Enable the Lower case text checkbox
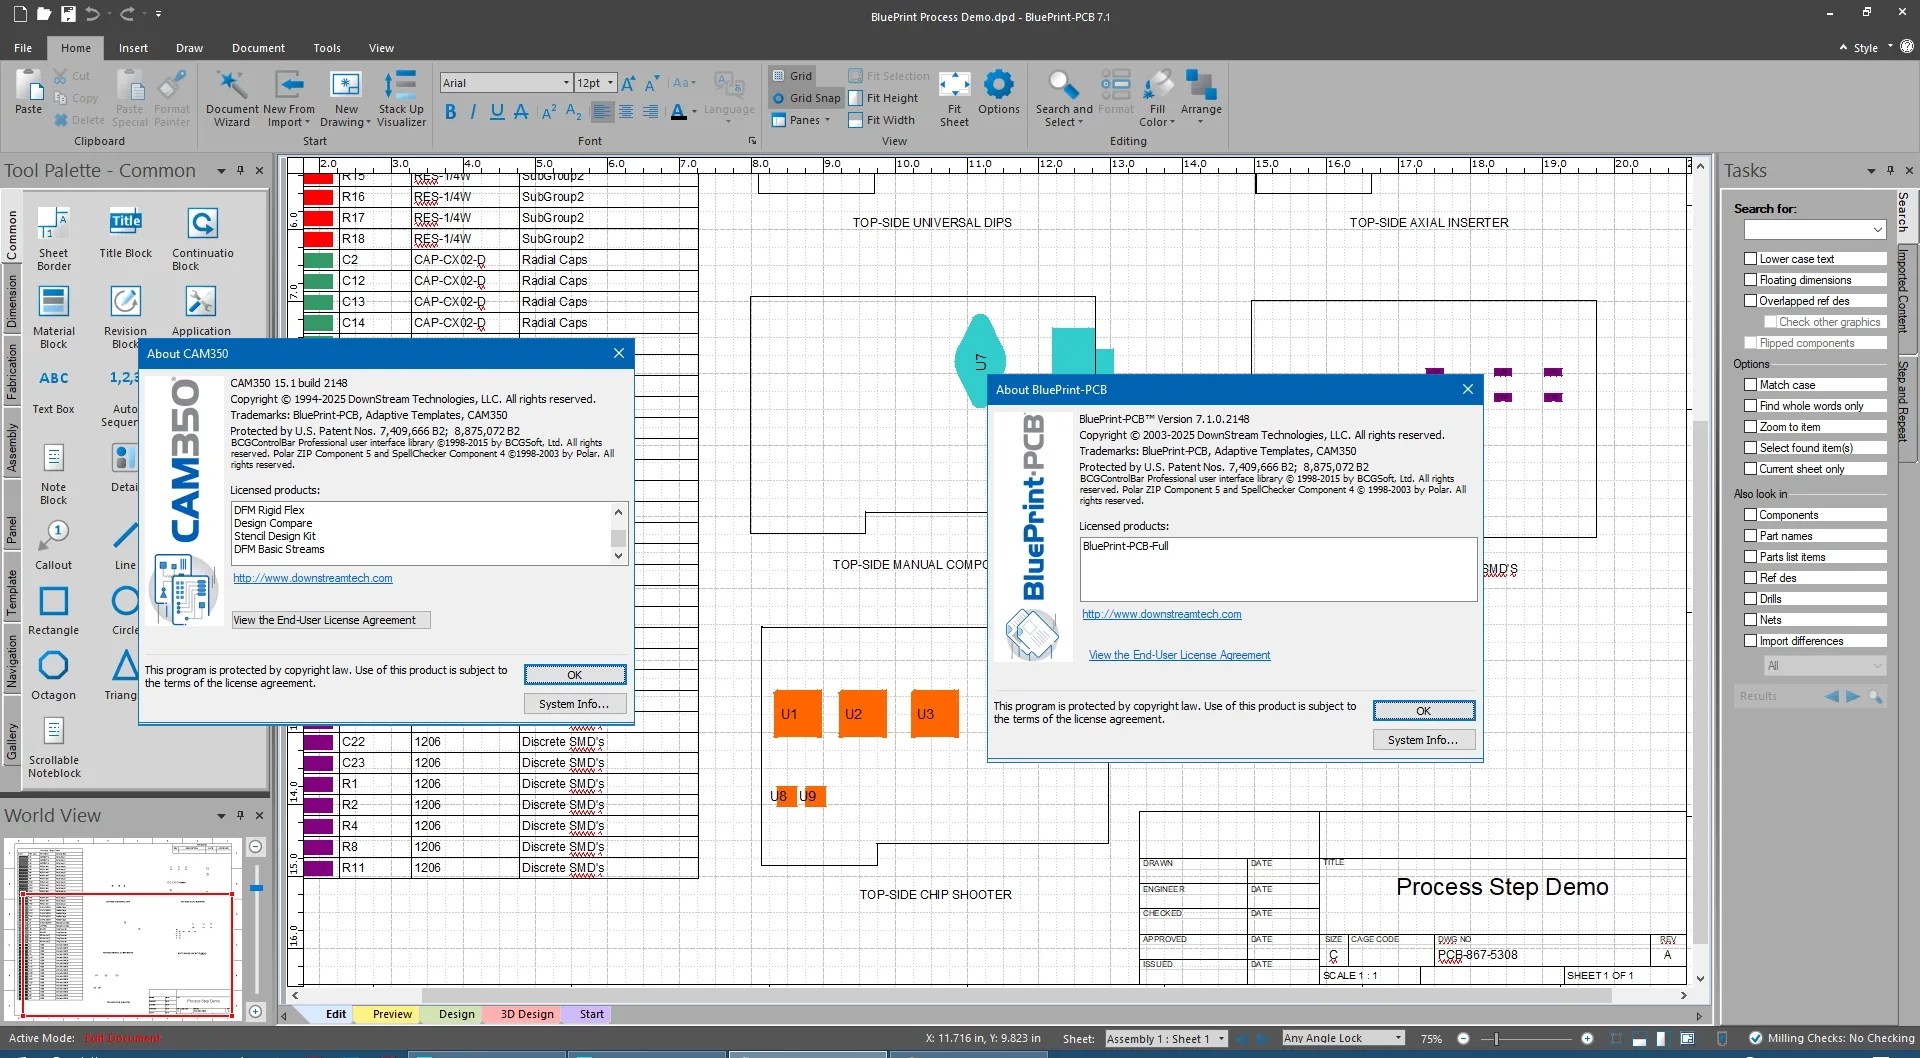Viewport: 1920px width, 1058px height. (1750, 259)
